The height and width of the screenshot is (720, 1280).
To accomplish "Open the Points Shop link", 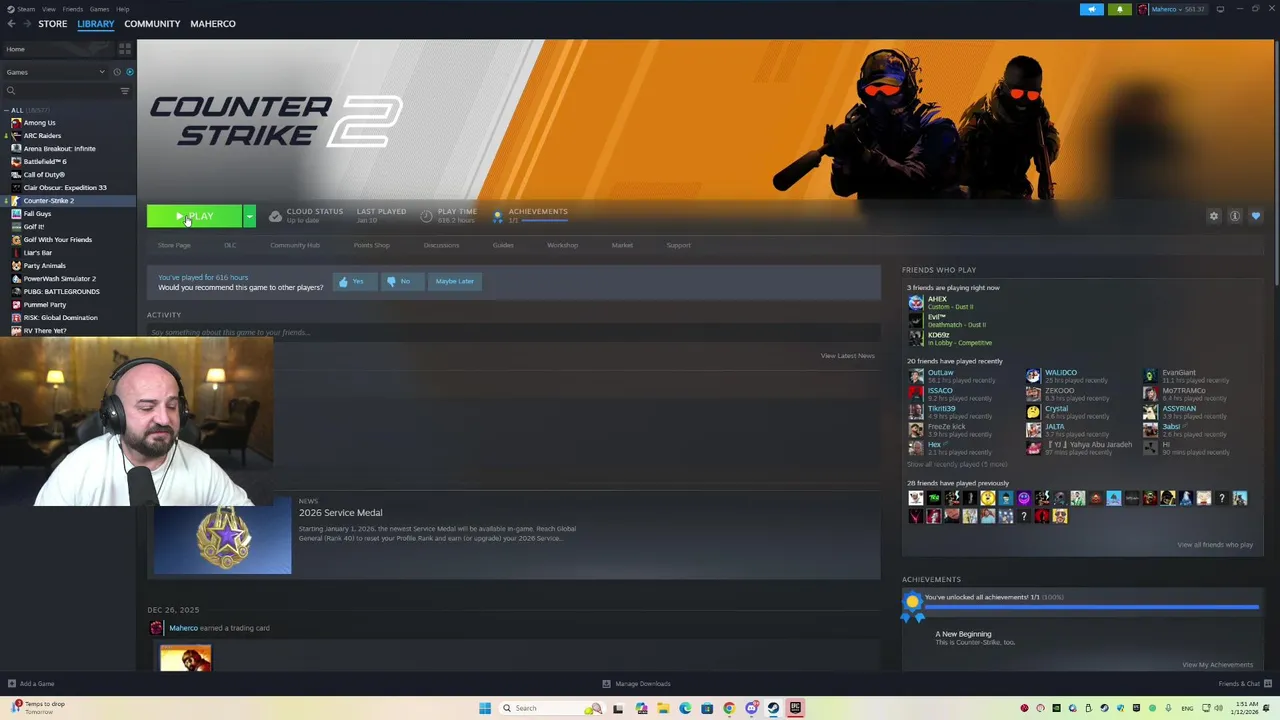I will pos(371,245).
